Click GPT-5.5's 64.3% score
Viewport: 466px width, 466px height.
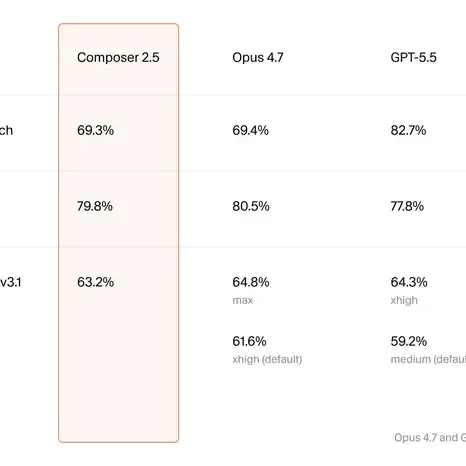[x=409, y=282]
